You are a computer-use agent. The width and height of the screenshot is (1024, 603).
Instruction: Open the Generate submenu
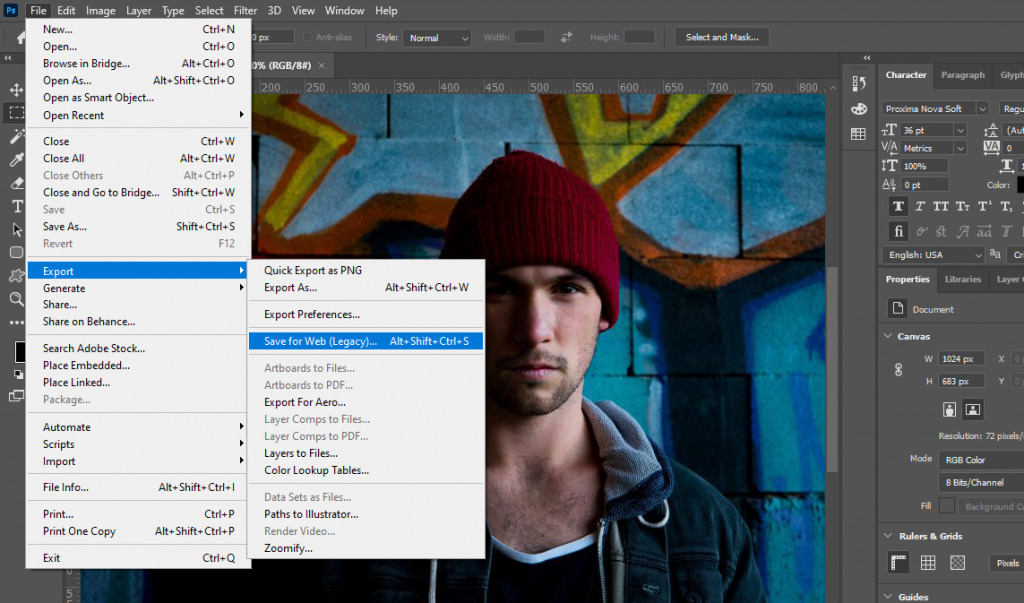coord(137,288)
